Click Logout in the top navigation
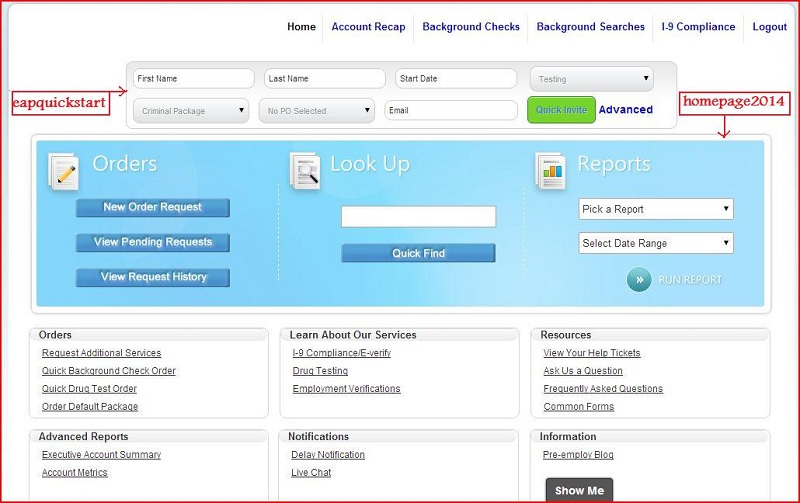This screenshot has height=503, width=800. click(770, 27)
